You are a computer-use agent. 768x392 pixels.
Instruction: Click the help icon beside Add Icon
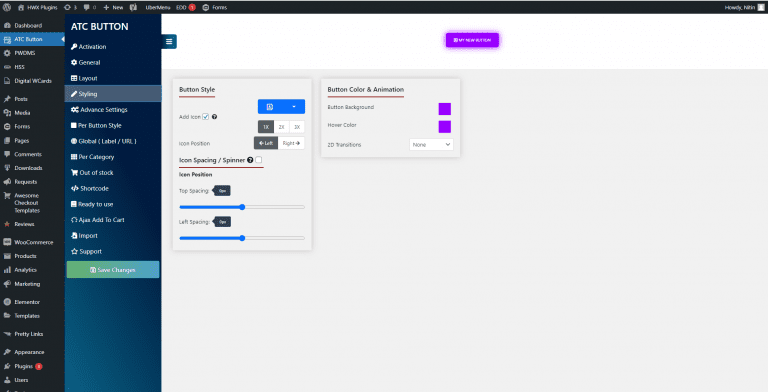click(x=214, y=117)
